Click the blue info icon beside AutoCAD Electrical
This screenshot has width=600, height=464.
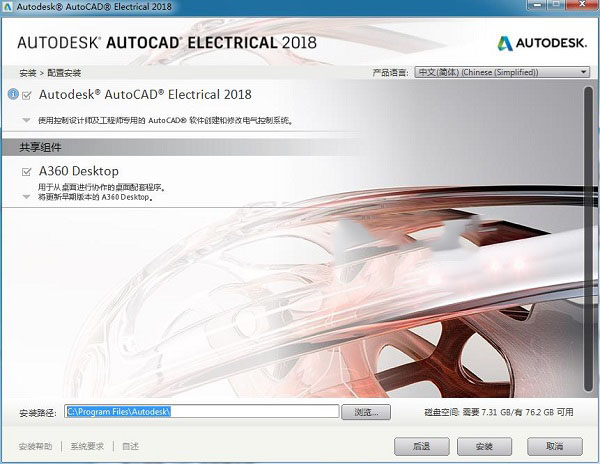[14, 95]
